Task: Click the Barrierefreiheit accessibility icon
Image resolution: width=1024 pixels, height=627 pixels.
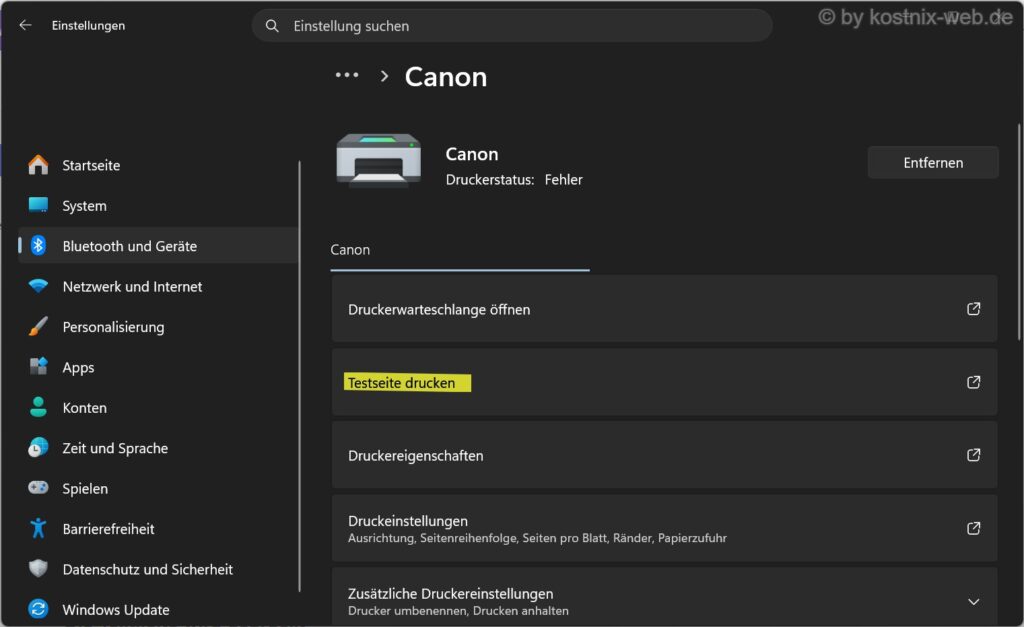Action: click(39, 528)
